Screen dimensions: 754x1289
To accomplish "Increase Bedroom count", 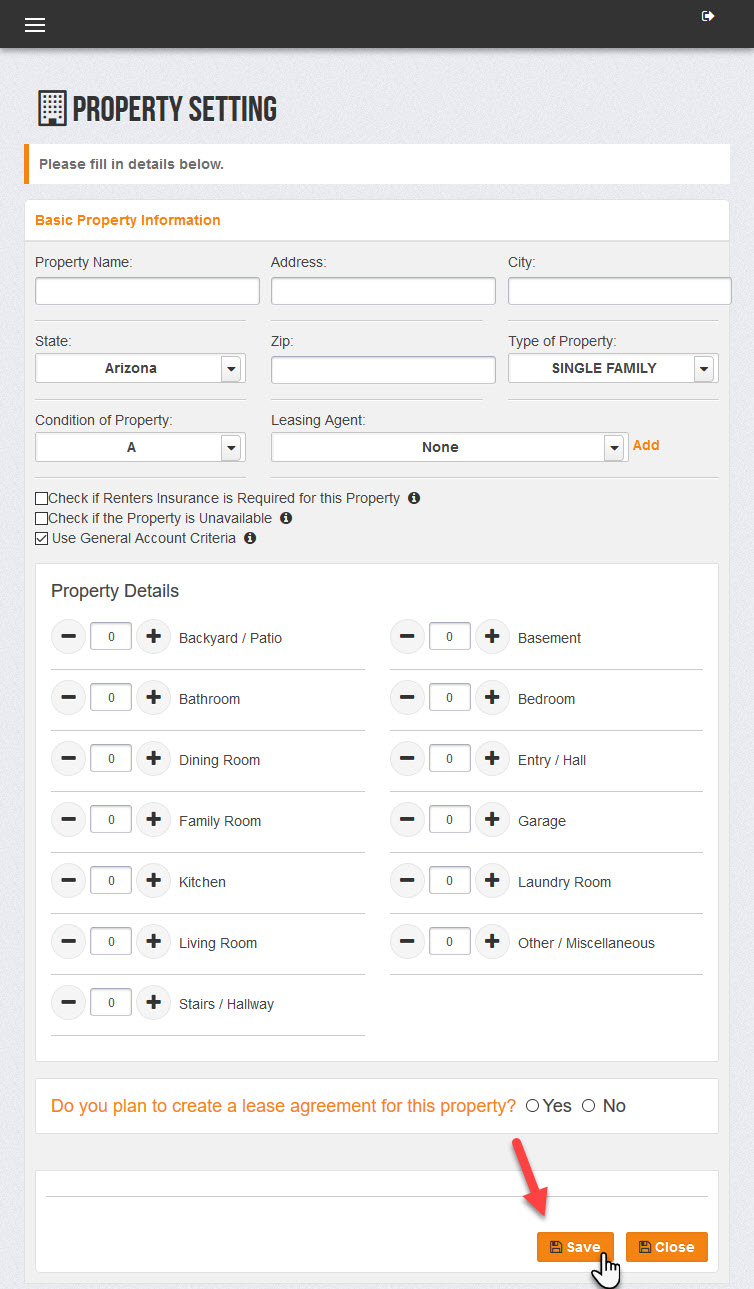I will pyautogui.click(x=492, y=698).
